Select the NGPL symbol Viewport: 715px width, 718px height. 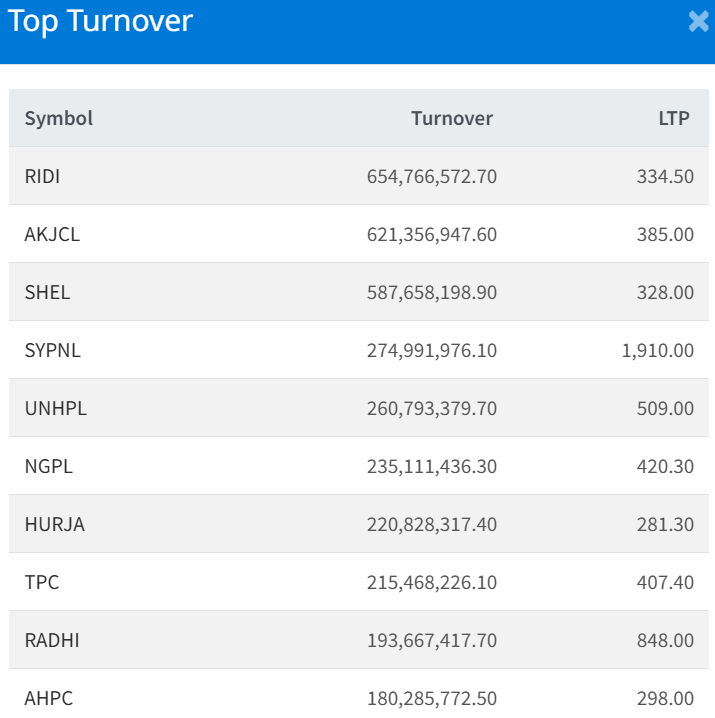(x=49, y=466)
